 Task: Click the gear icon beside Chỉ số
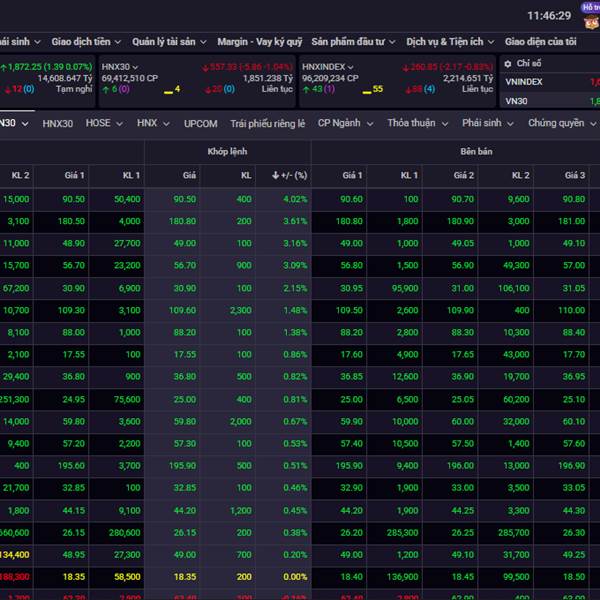[x=507, y=63]
